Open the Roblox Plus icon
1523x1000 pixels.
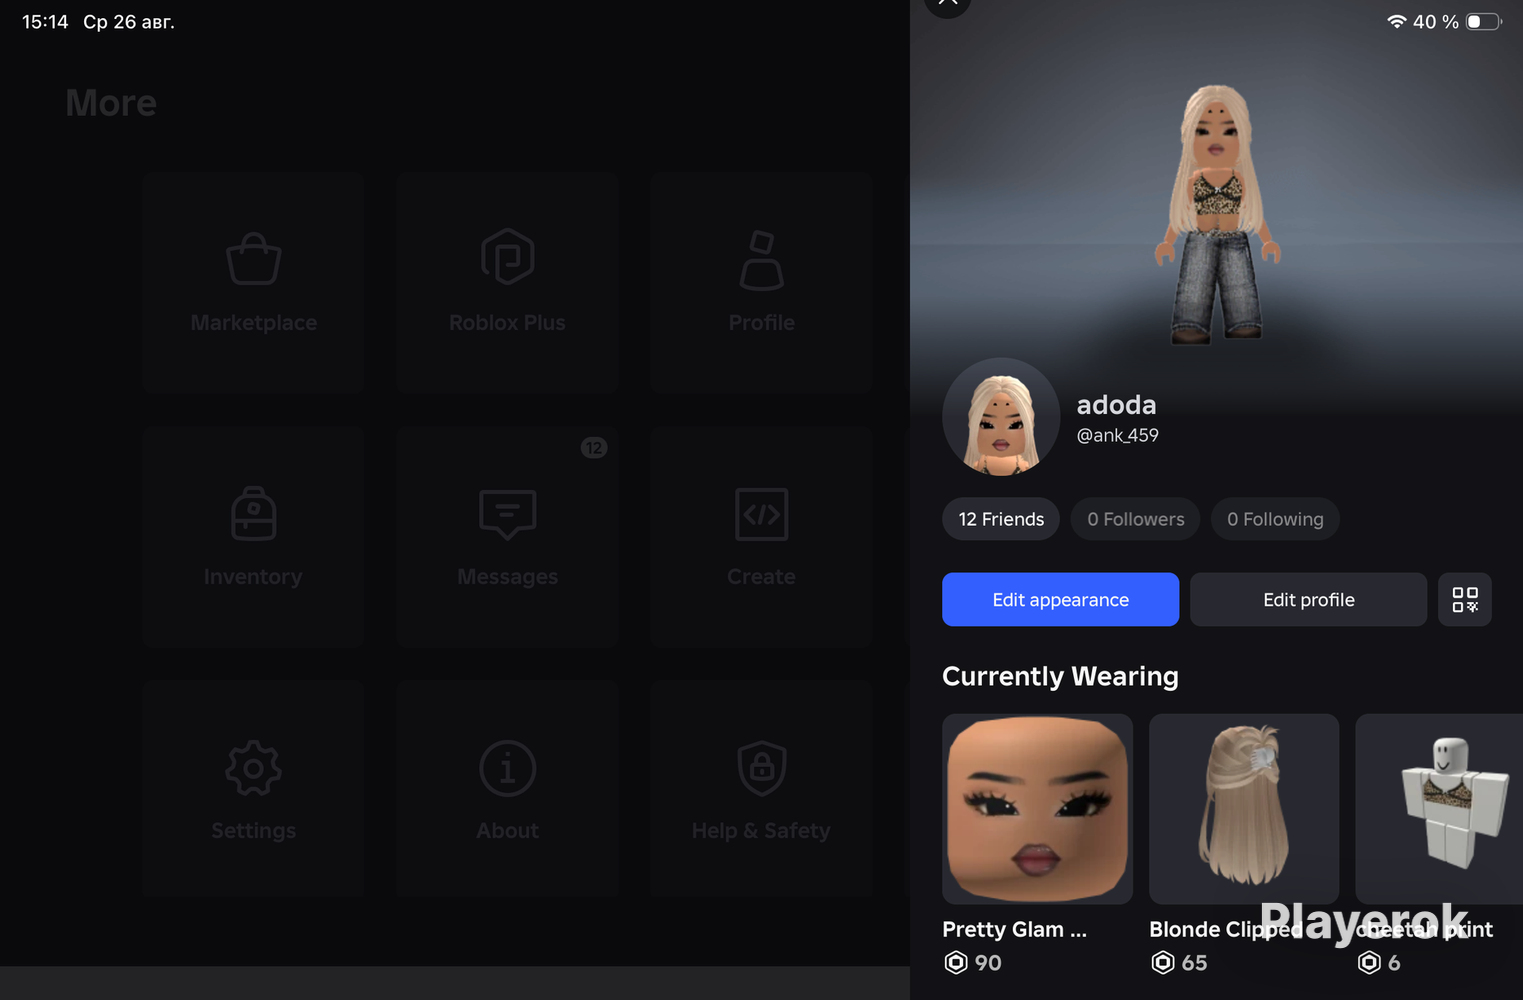pos(508,256)
